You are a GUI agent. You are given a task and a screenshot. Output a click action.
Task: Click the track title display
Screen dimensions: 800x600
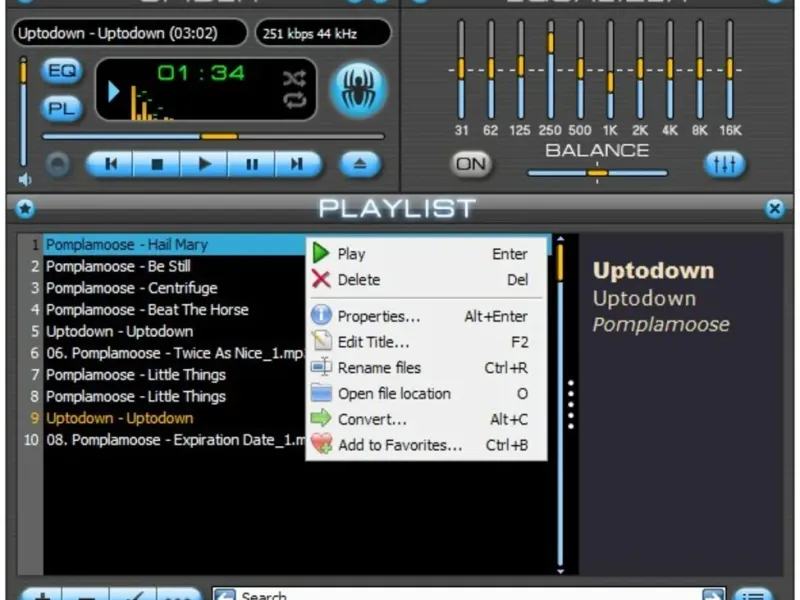tap(130, 33)
